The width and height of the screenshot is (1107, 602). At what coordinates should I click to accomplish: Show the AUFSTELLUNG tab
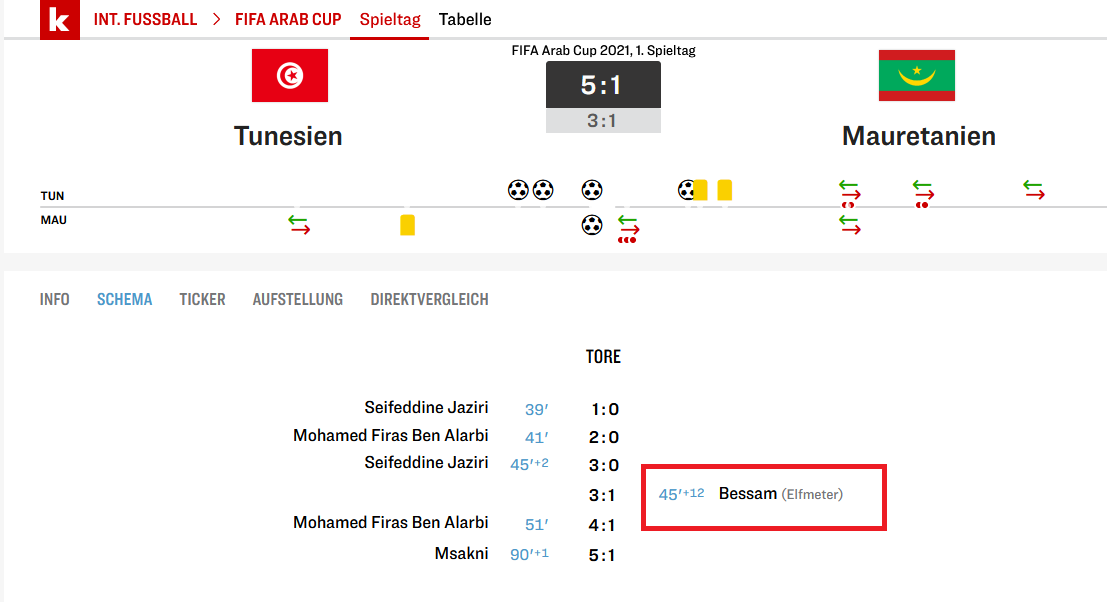click(x=298, y=299)
